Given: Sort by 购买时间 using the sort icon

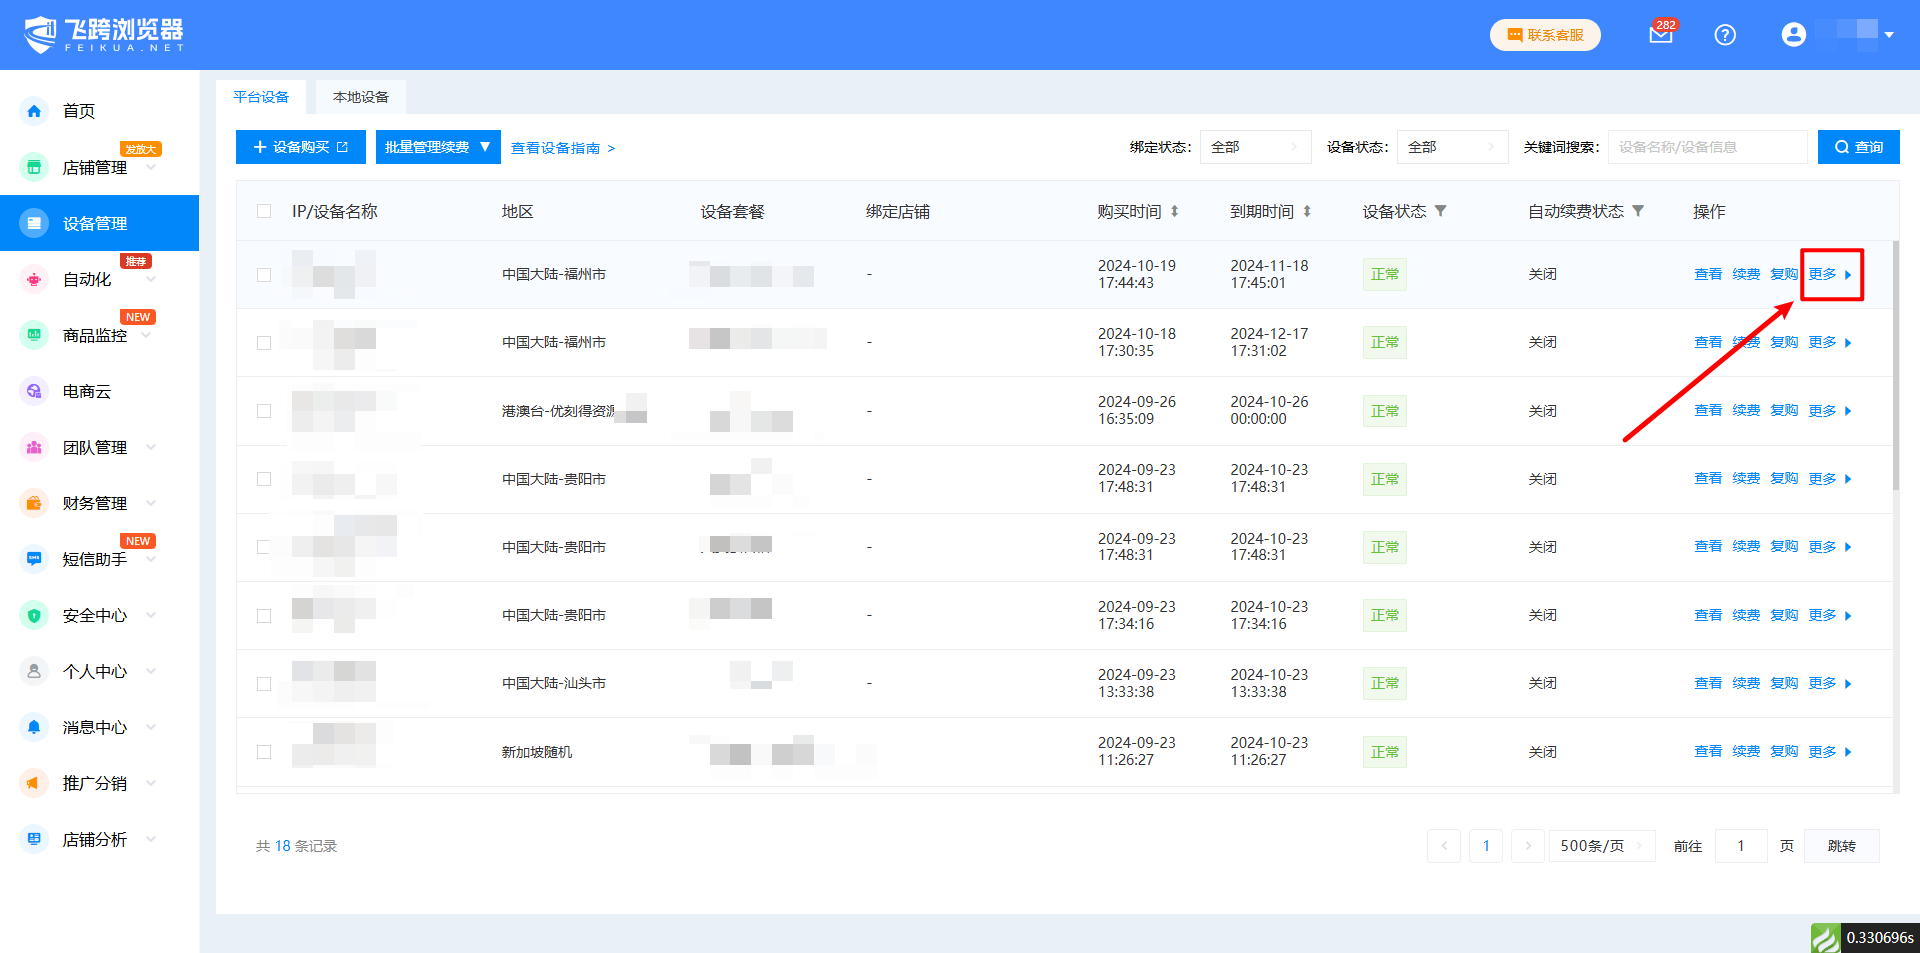Looking at the screenshot, I should coord(1175,211).
